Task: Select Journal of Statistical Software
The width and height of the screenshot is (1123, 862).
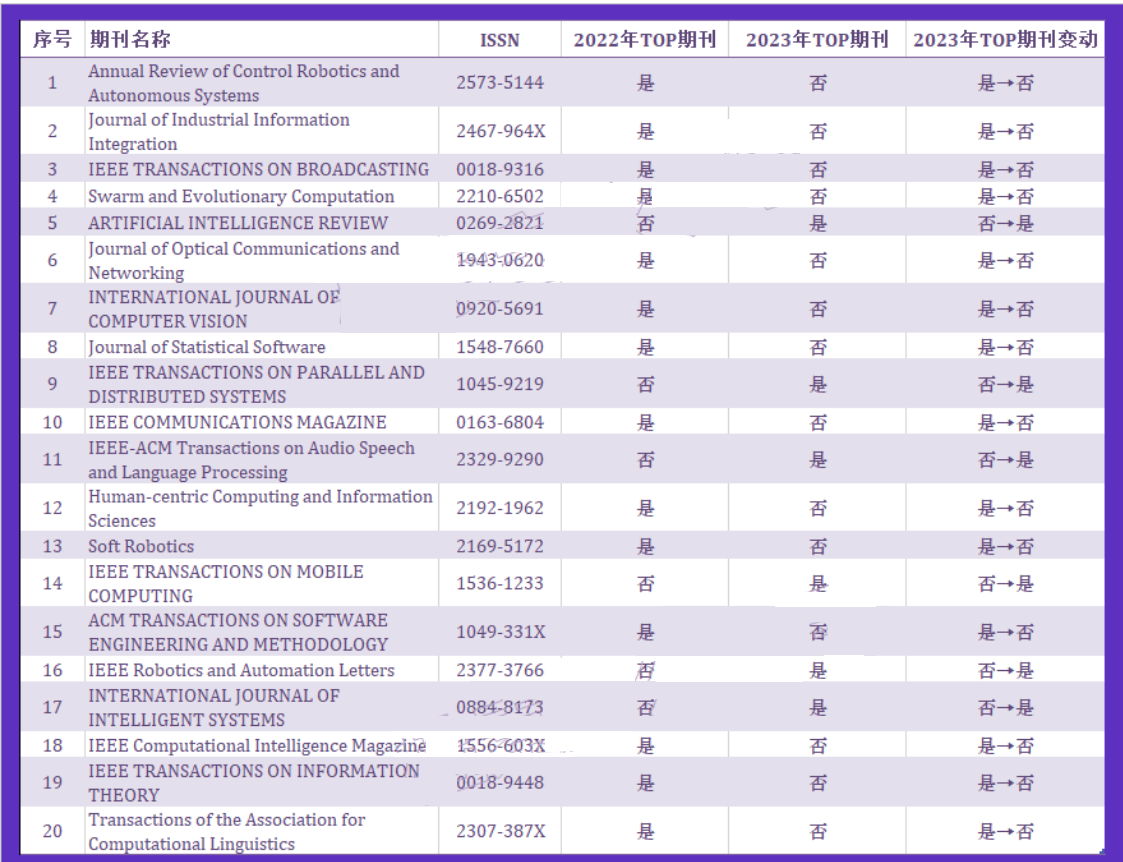Action: 207,347
